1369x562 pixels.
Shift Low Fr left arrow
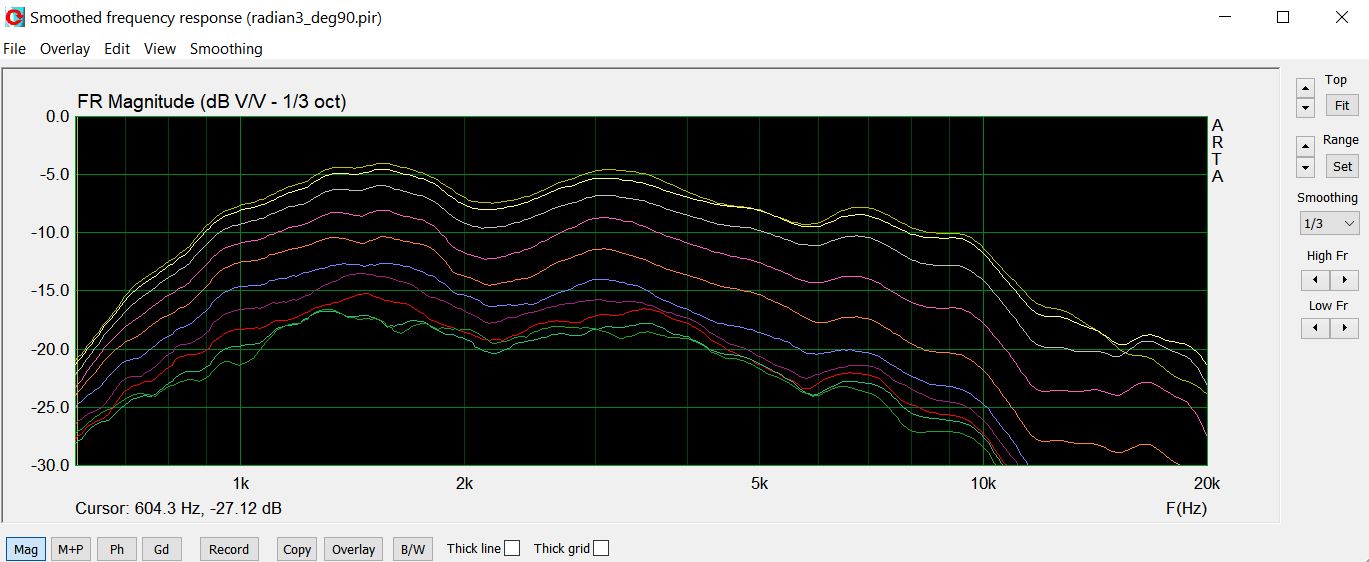[1315, 328]
